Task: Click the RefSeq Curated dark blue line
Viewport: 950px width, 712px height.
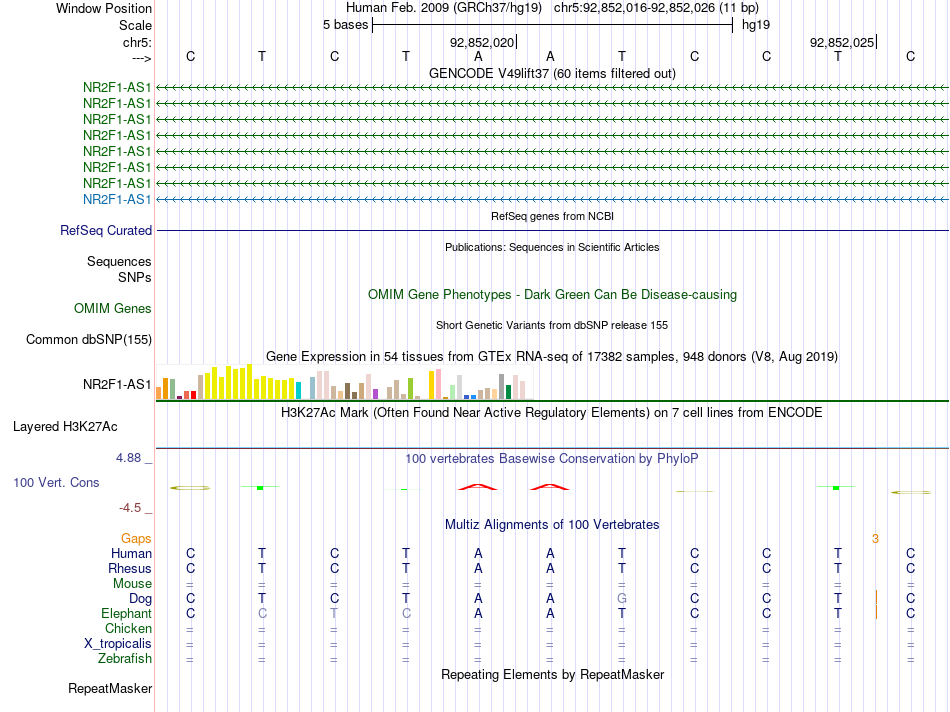Action: (x=552, y=230)
